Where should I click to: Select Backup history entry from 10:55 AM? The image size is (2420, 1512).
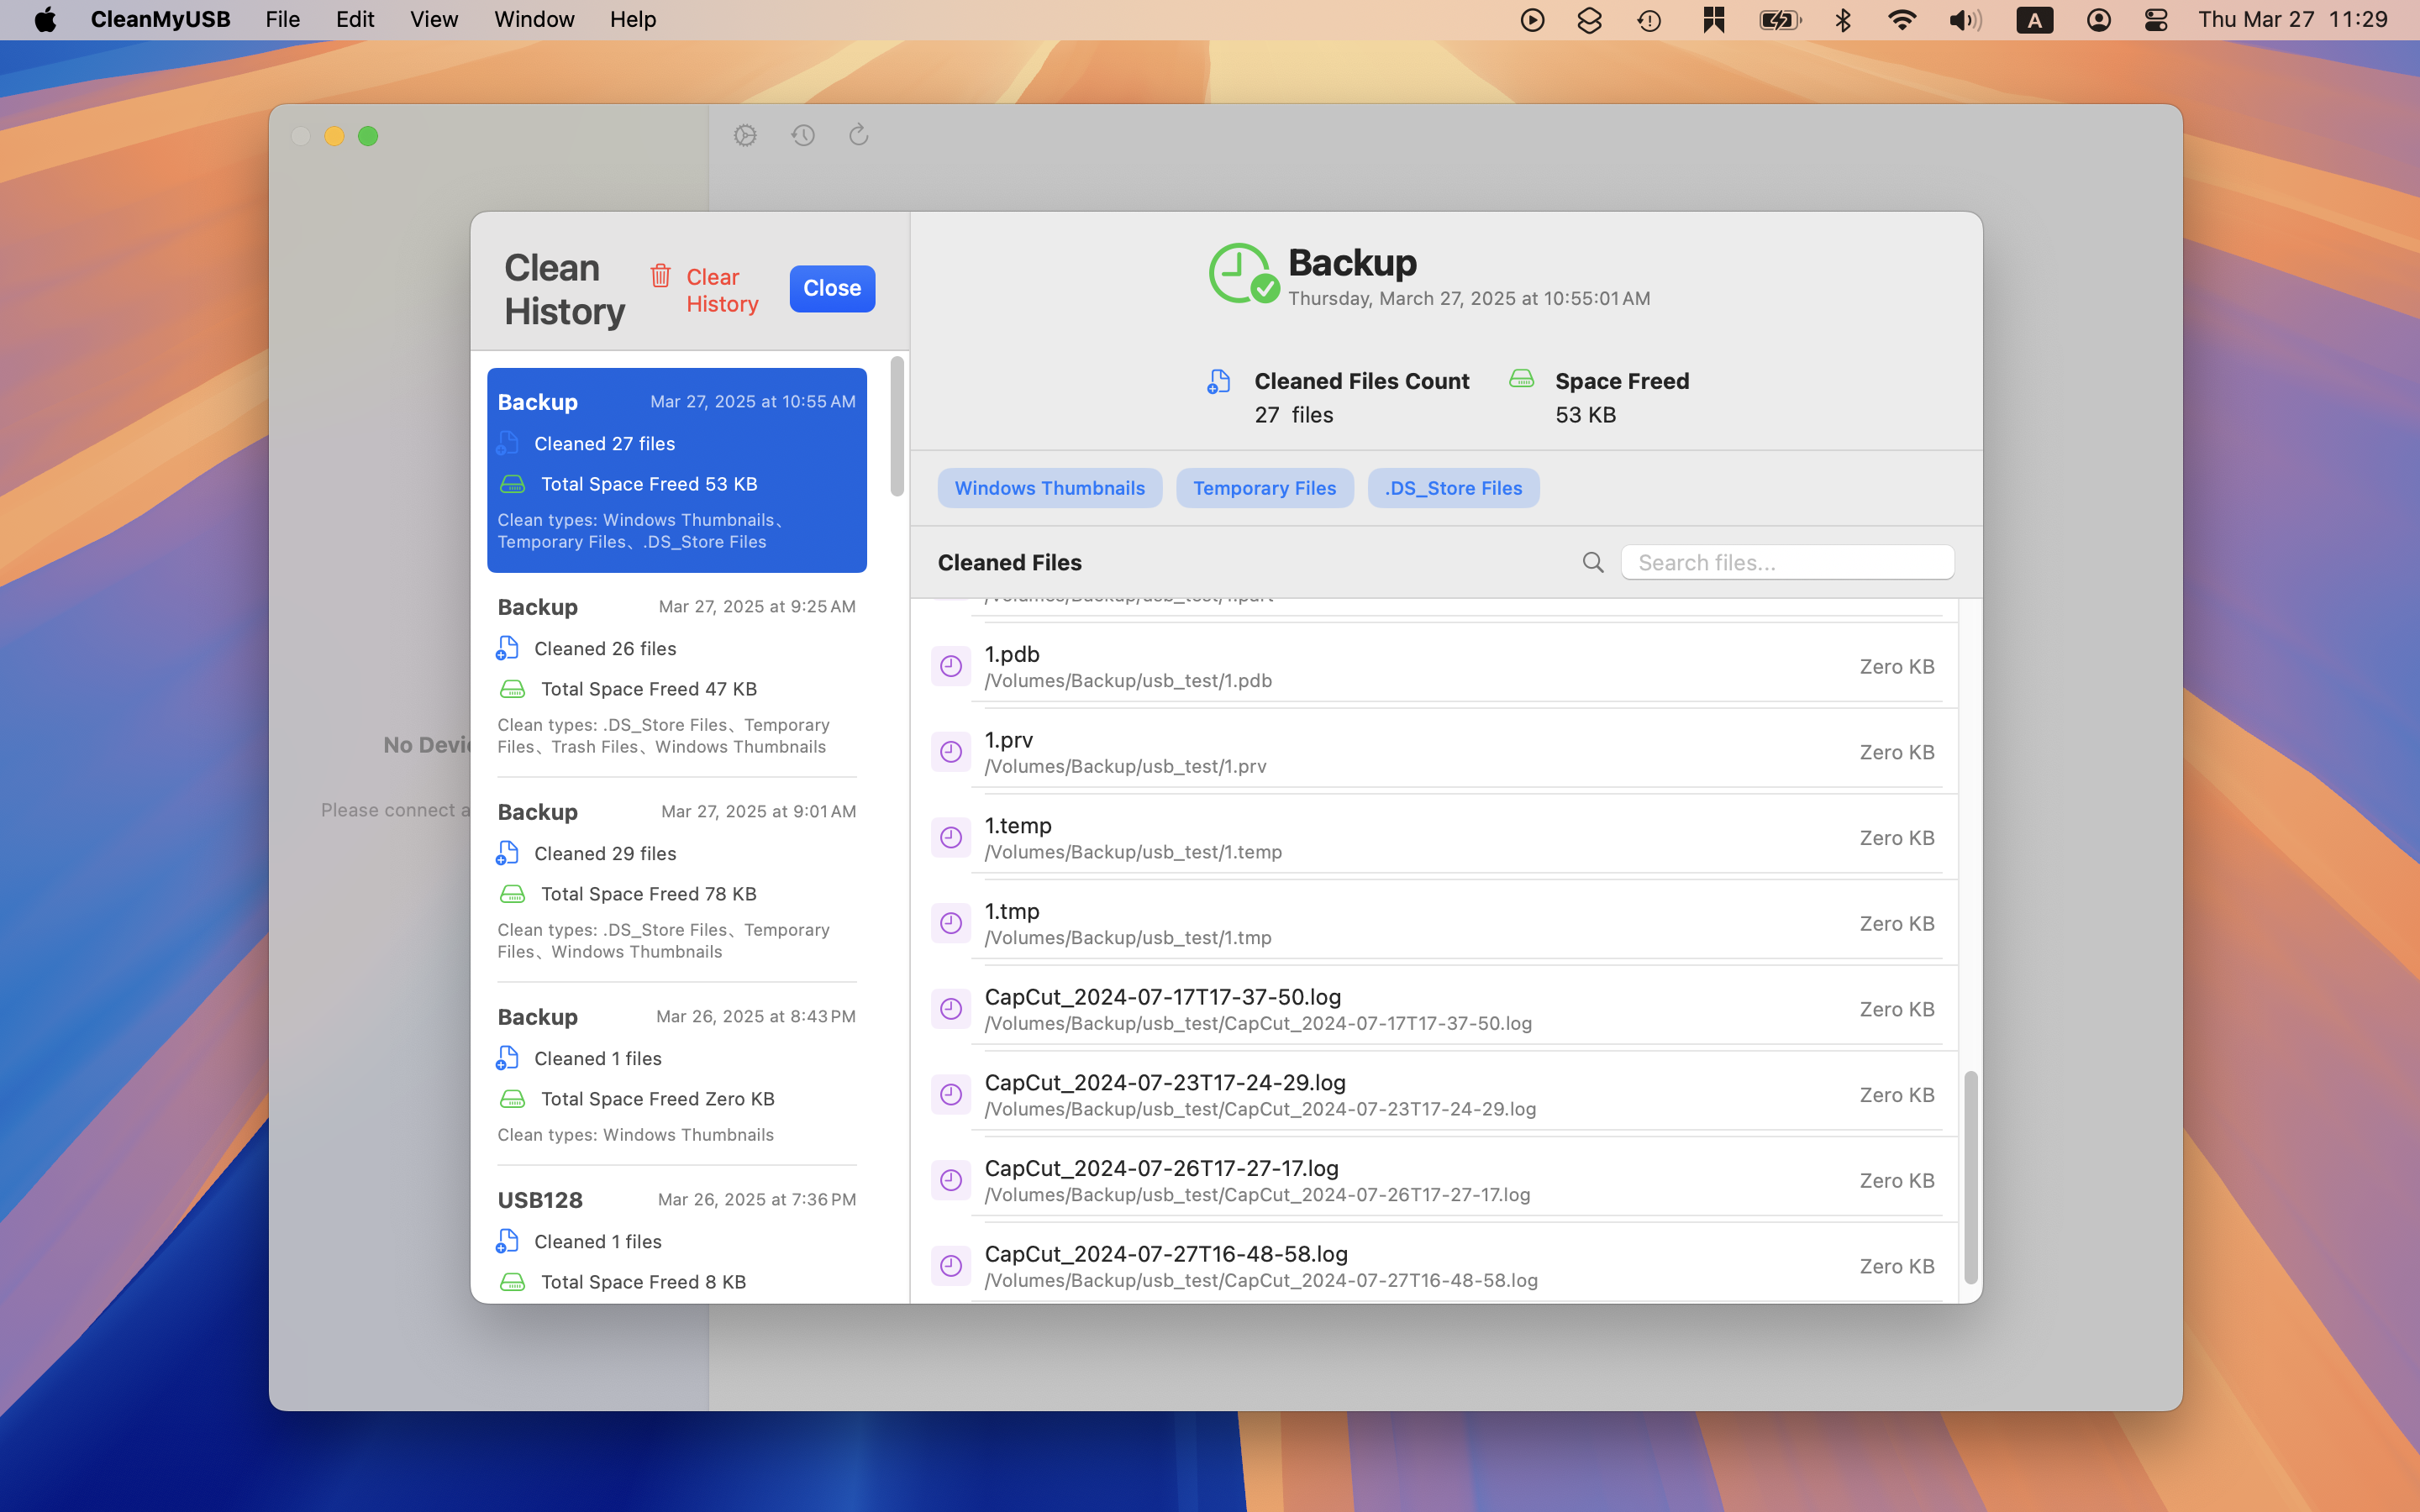[x=677, y=470]
